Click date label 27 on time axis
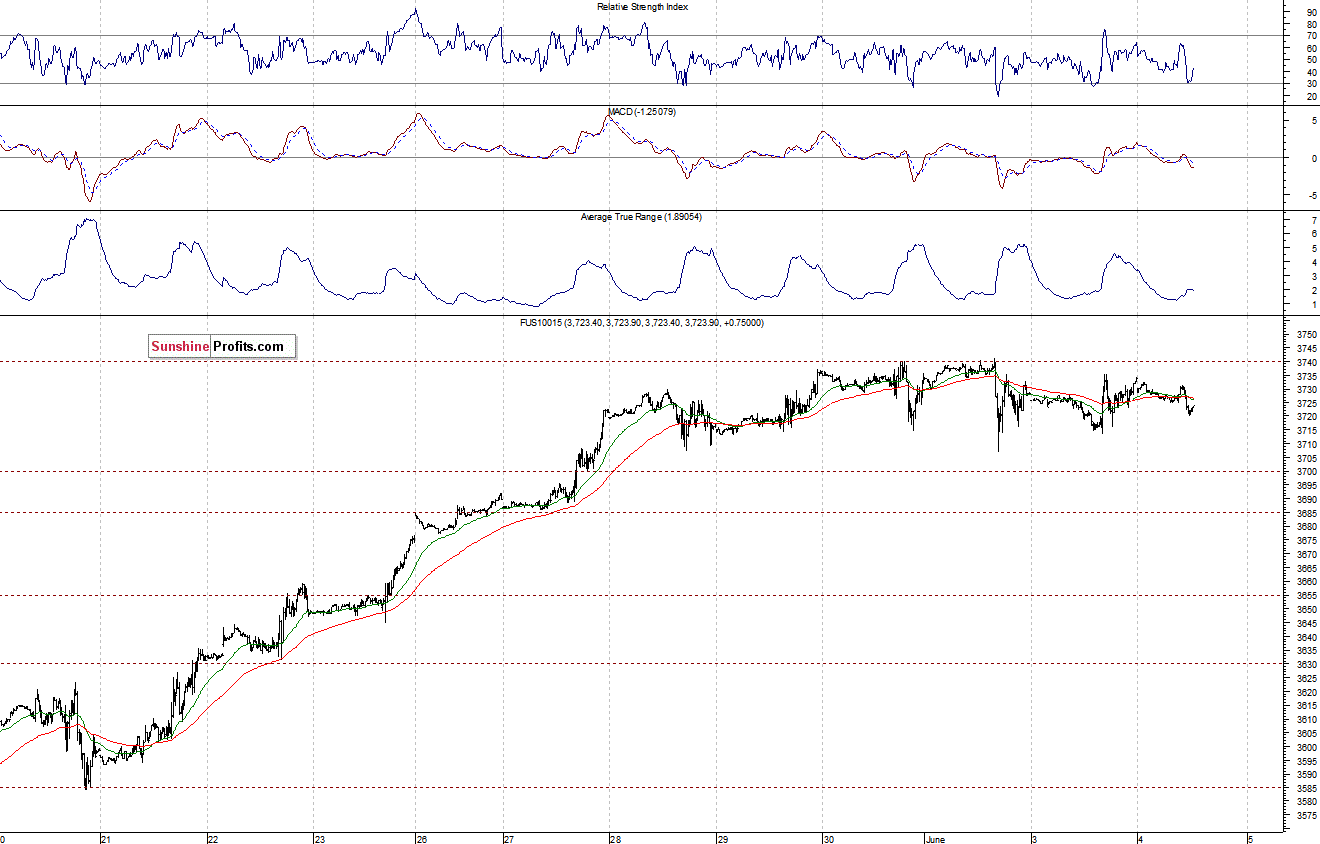Viewport: 1320px width, 844px height. click(x=509, y=839)
